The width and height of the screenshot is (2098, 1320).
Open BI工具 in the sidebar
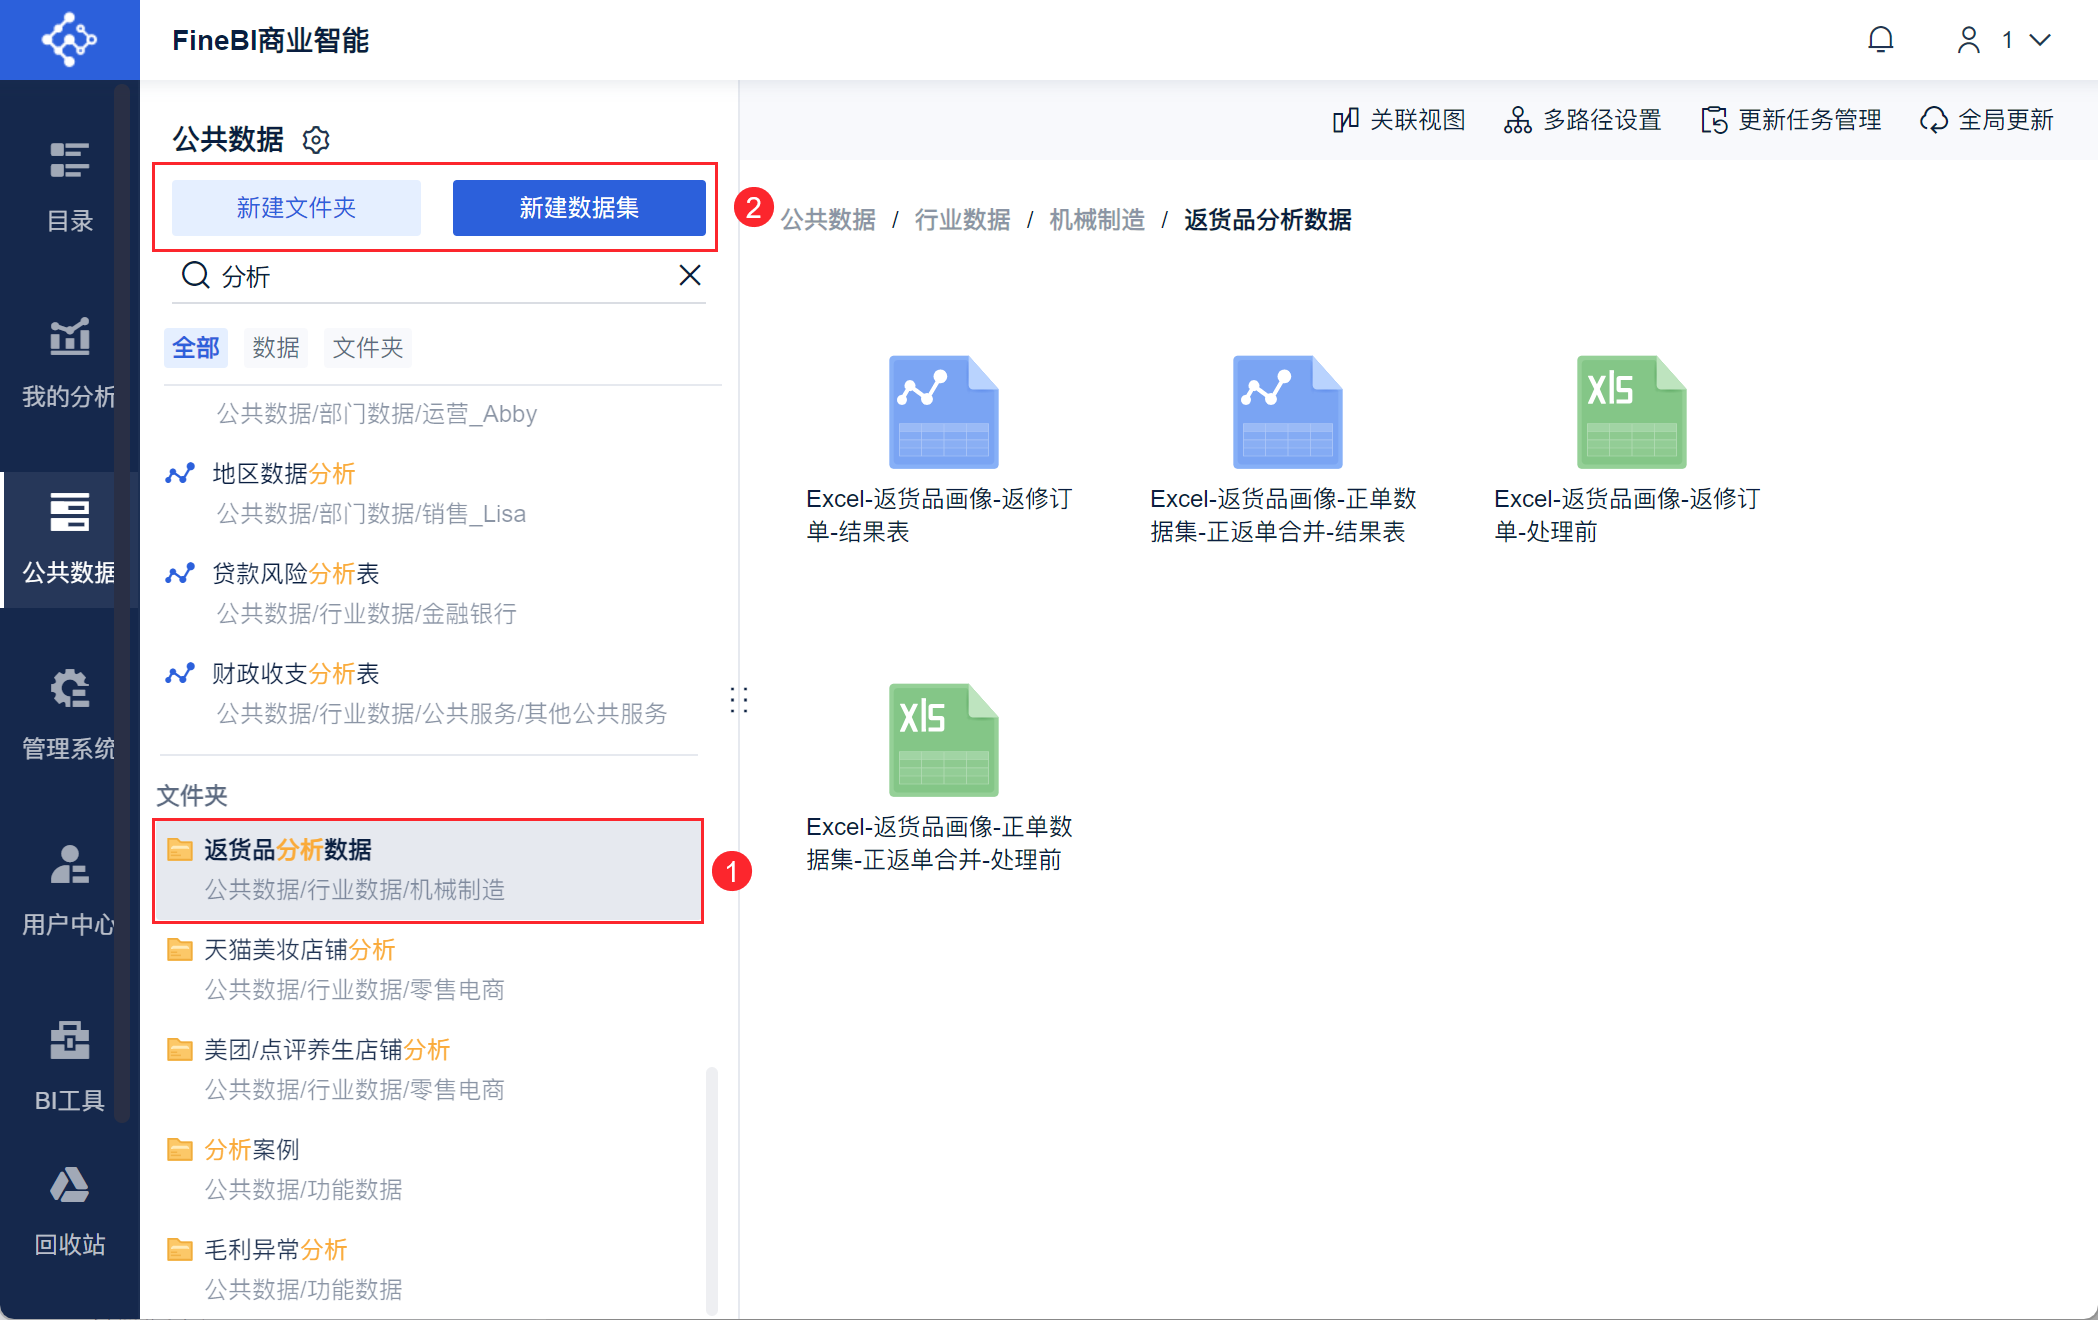pyautogui.click(x=69, y=1066)
